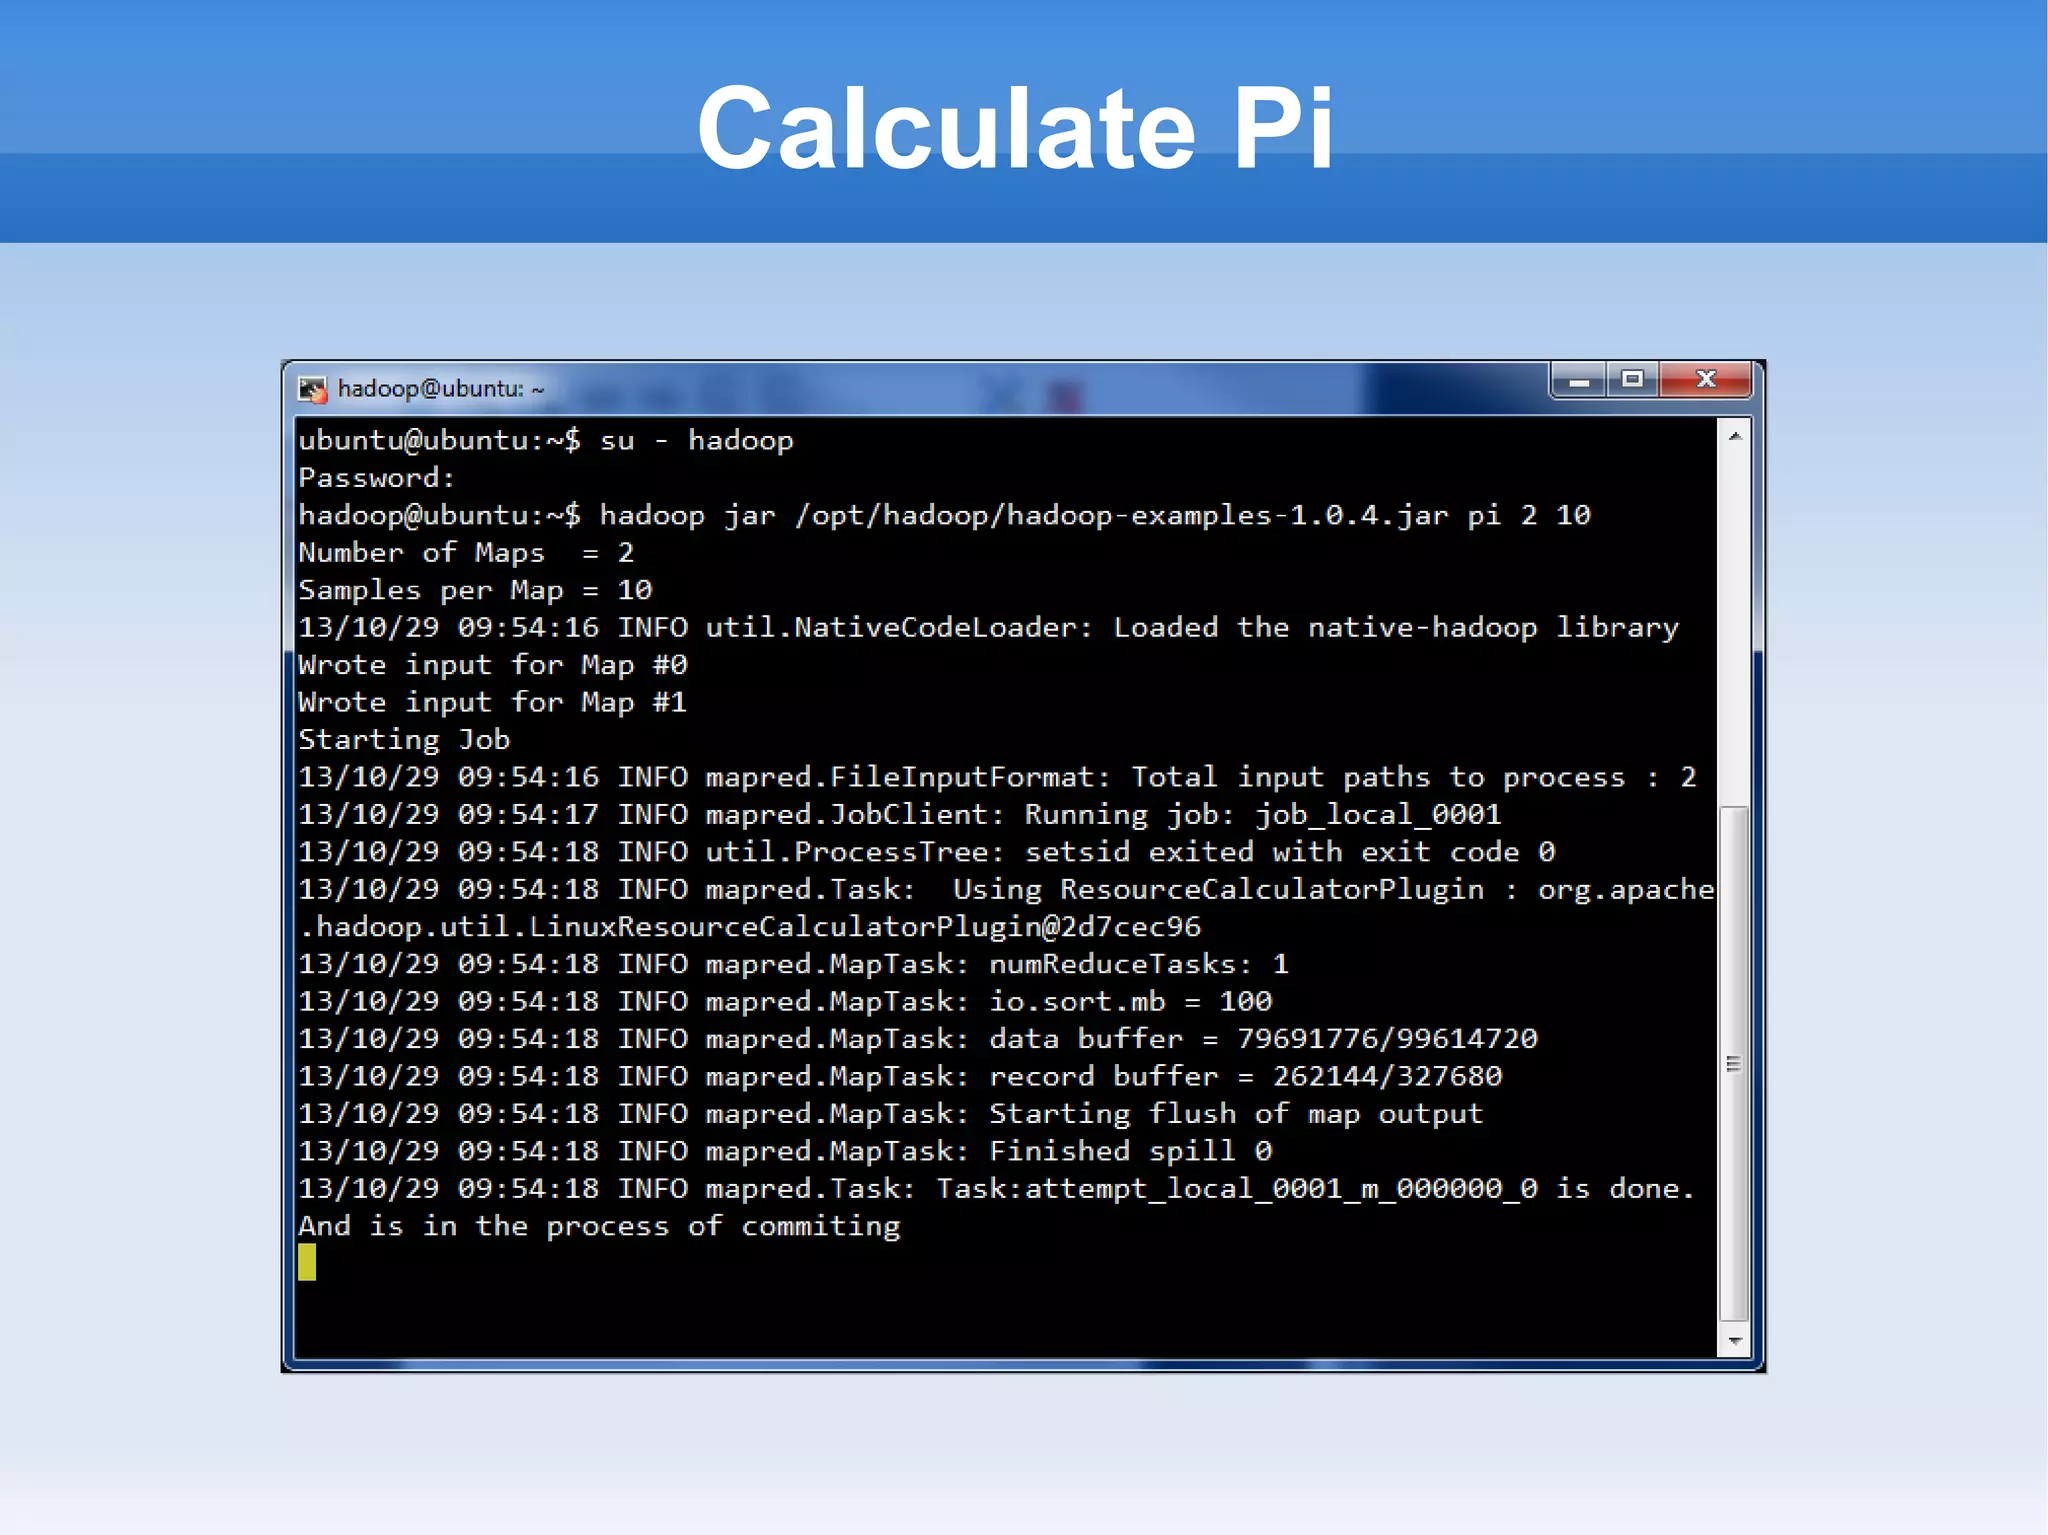Viewport: 2048px width, 1535px height.
Task: Click the 'Starting Job' line
Action: point(404,740)
